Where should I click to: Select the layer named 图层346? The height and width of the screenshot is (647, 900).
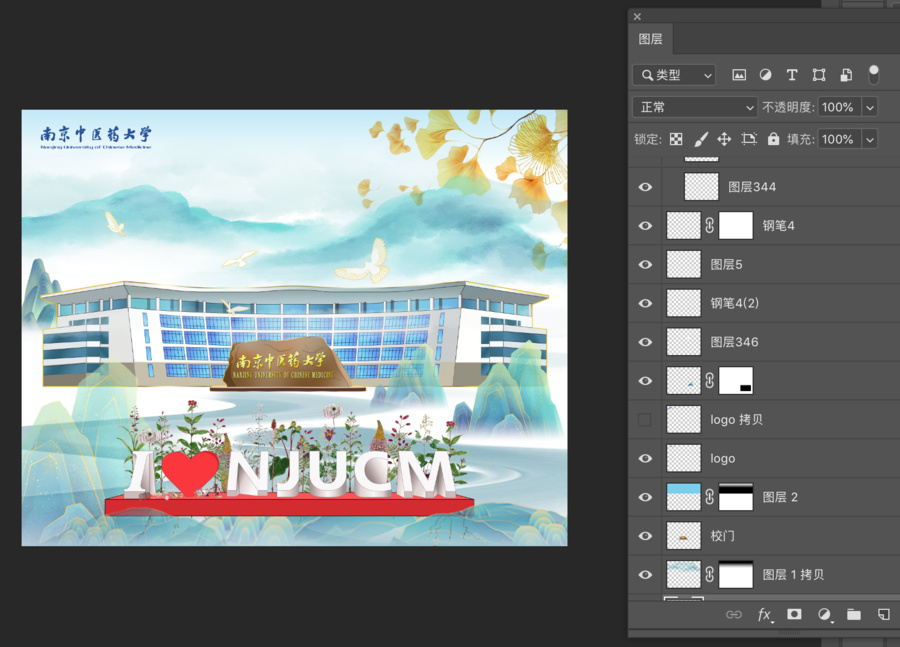point(735,342)
